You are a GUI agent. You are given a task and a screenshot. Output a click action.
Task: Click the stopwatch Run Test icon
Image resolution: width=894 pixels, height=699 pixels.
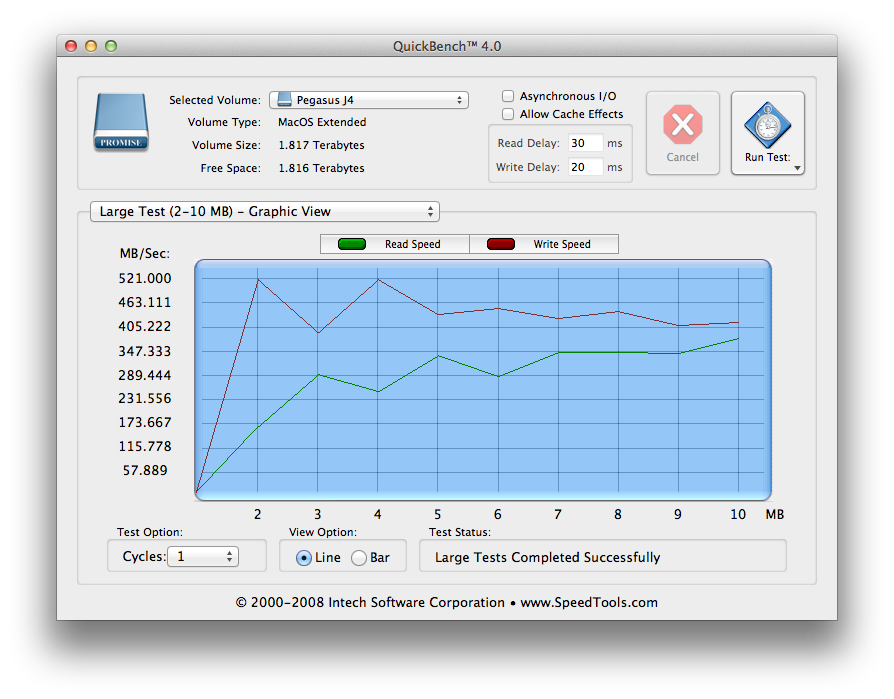click(767, 125)
